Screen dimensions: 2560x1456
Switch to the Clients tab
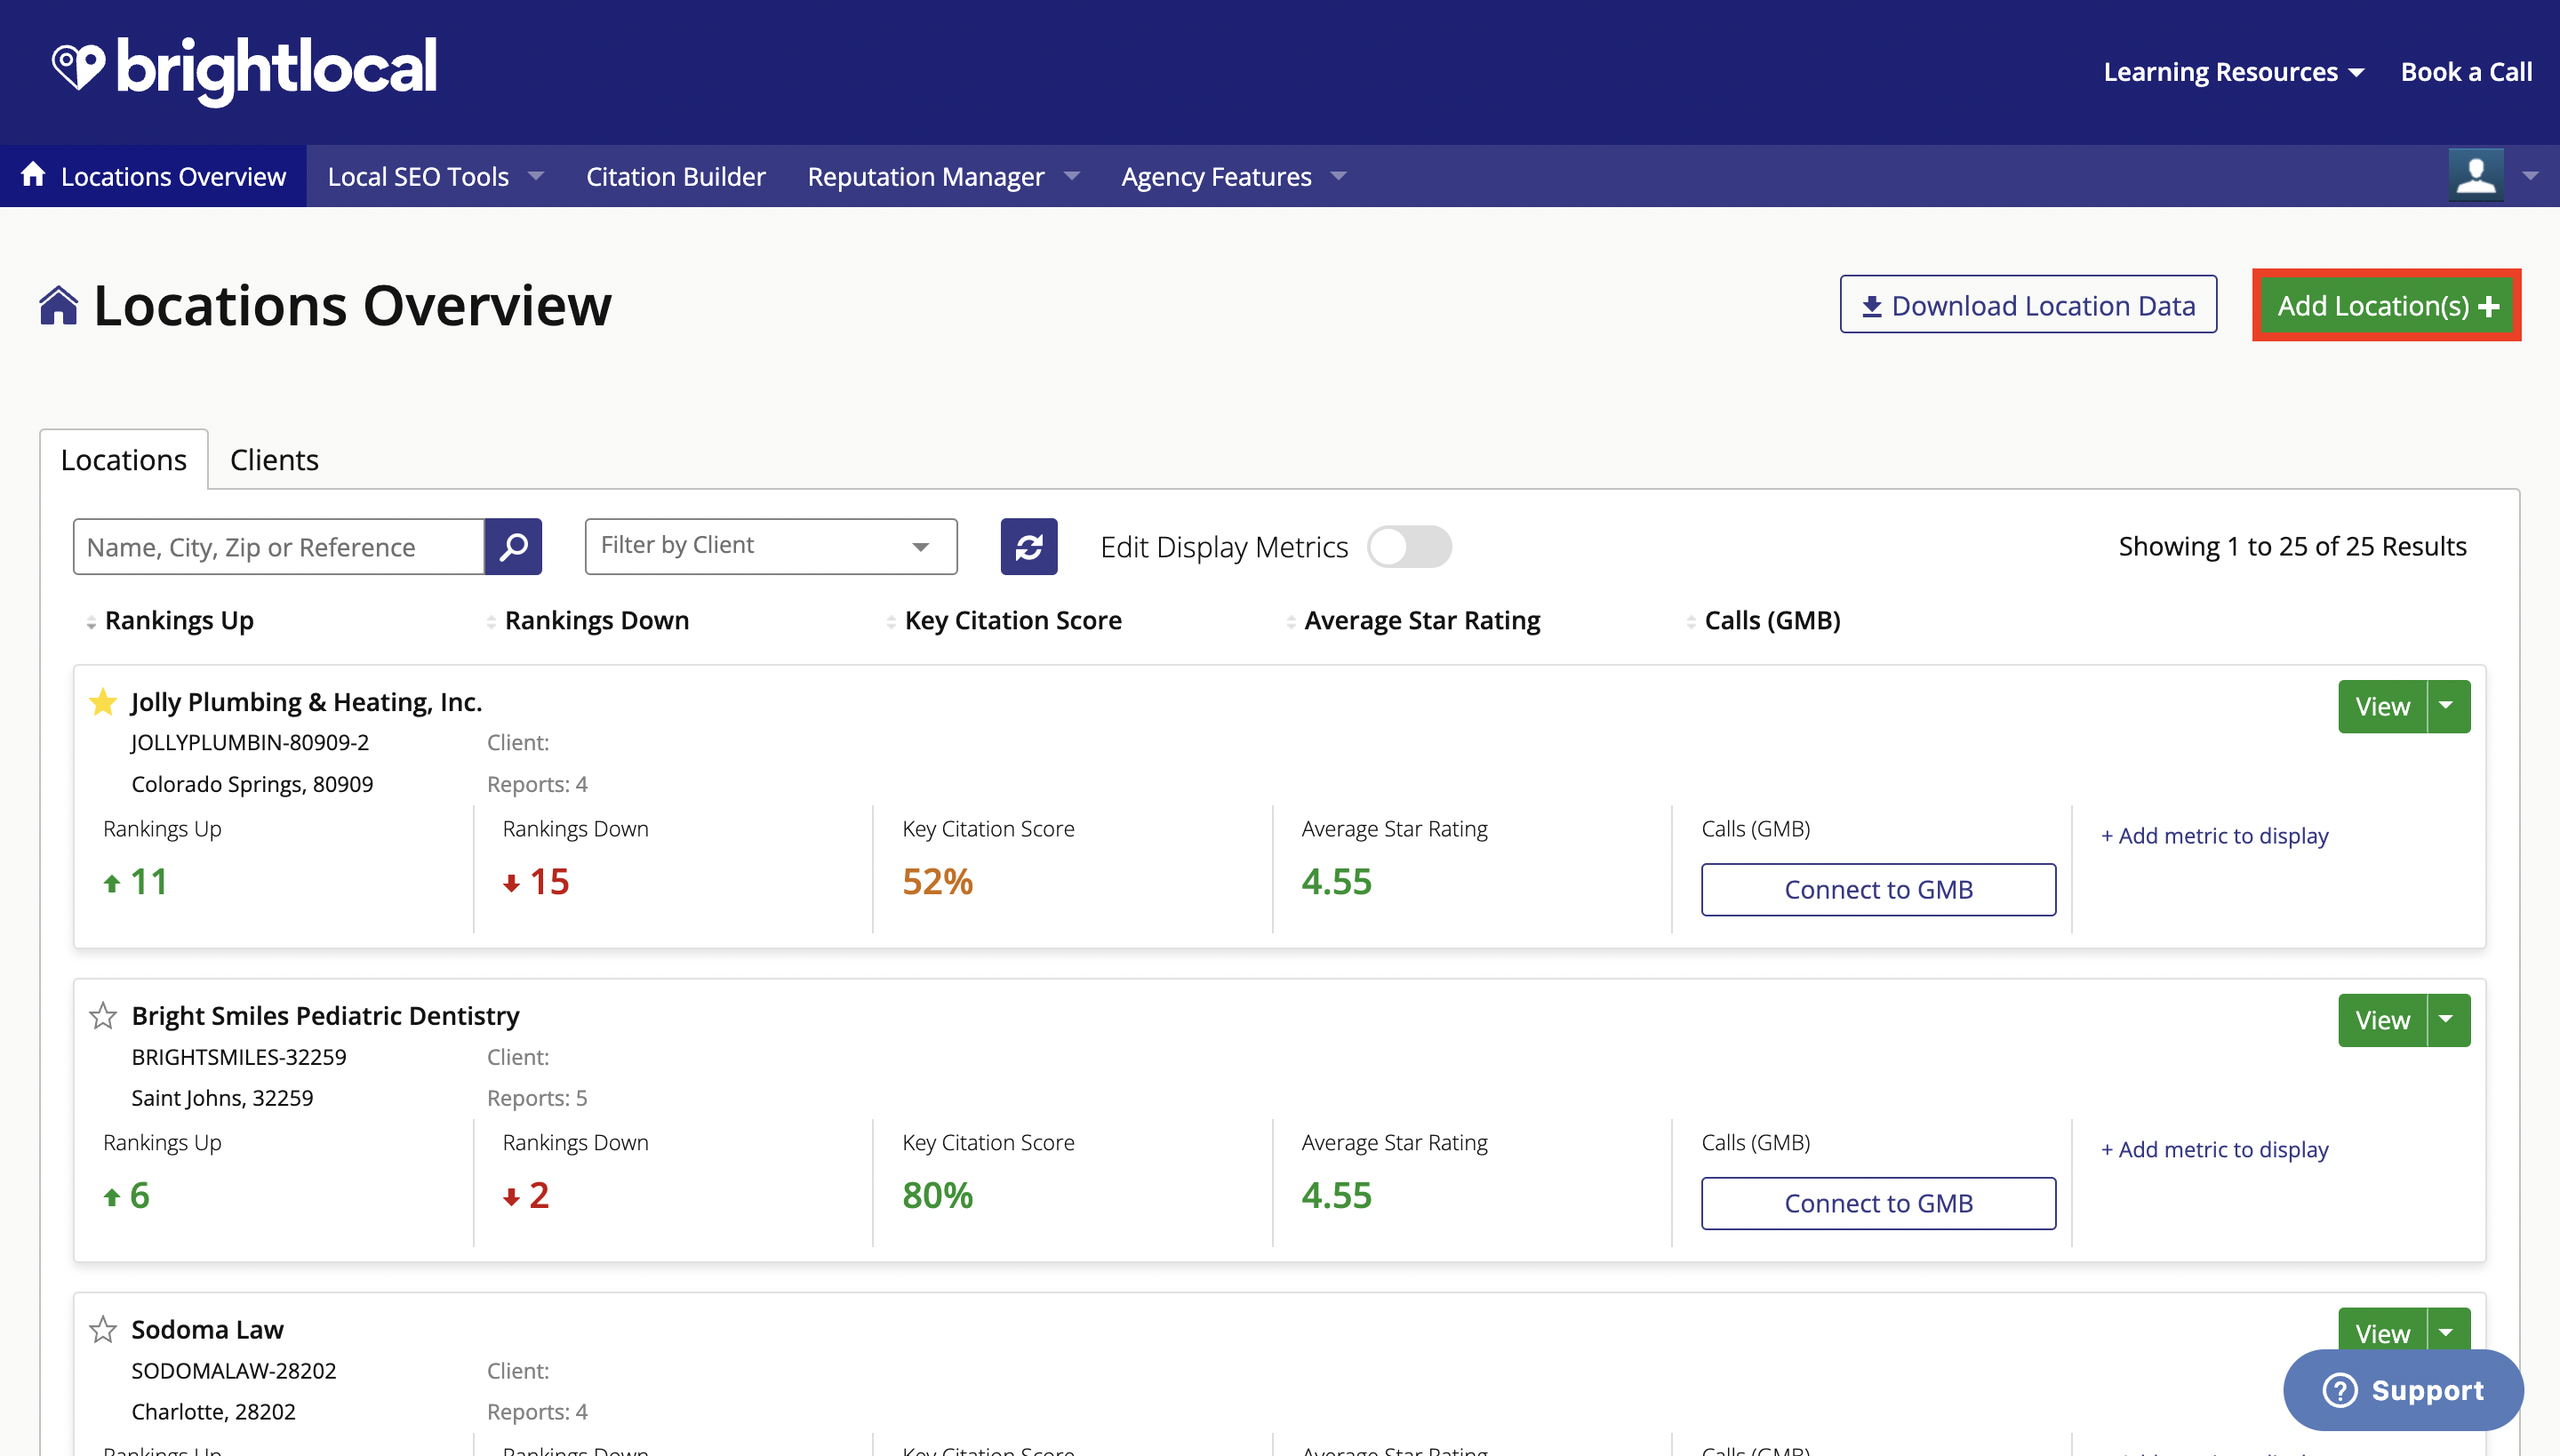(274, 459)
